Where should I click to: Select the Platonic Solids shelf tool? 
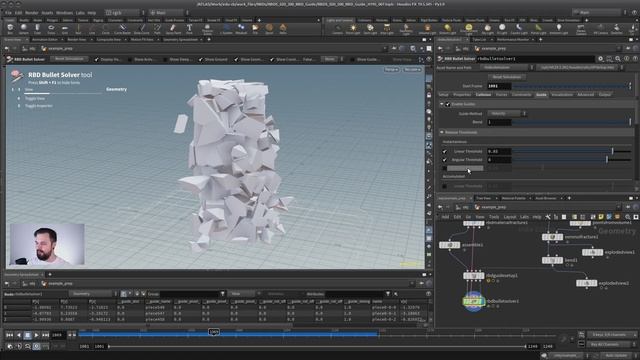click(207, 29)
